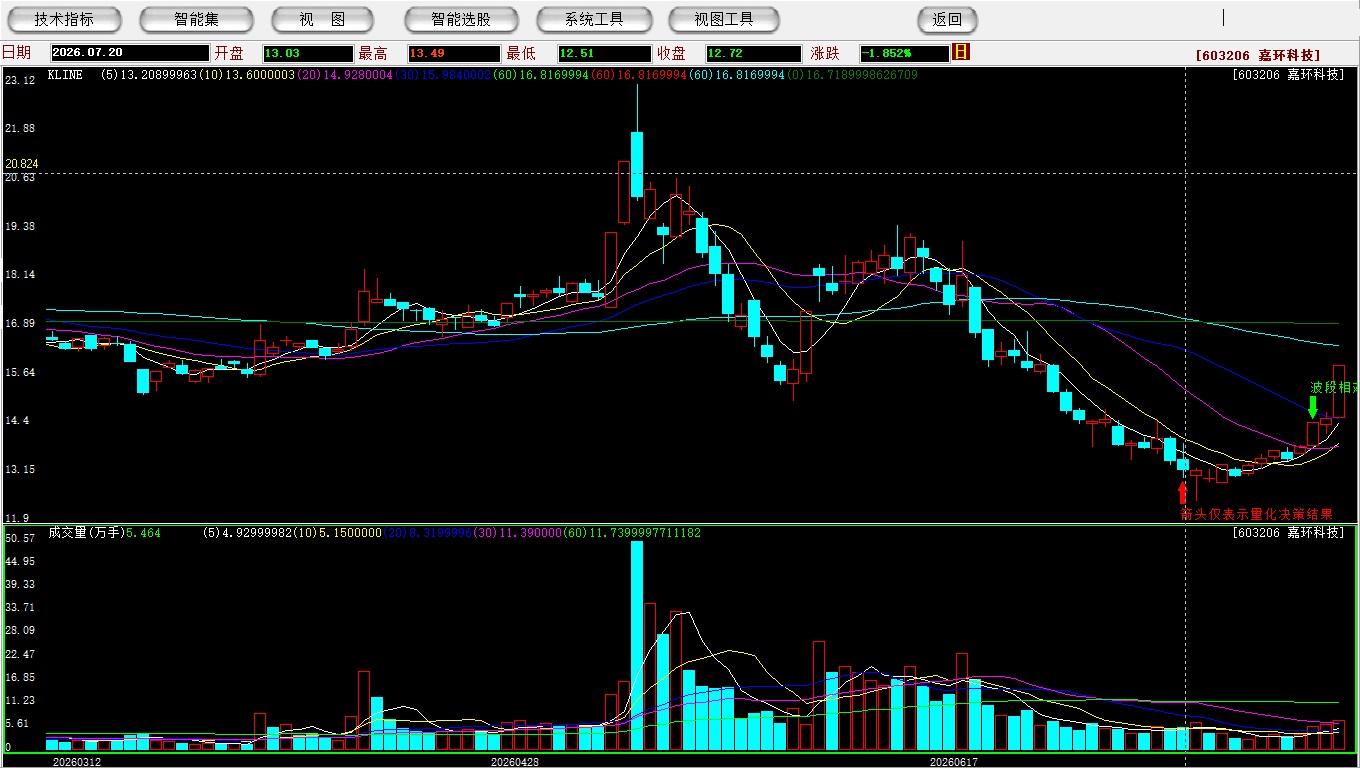Select the 开盘 value 13.03
Viewport: 1360px width, 768px height.
[308, 53]
